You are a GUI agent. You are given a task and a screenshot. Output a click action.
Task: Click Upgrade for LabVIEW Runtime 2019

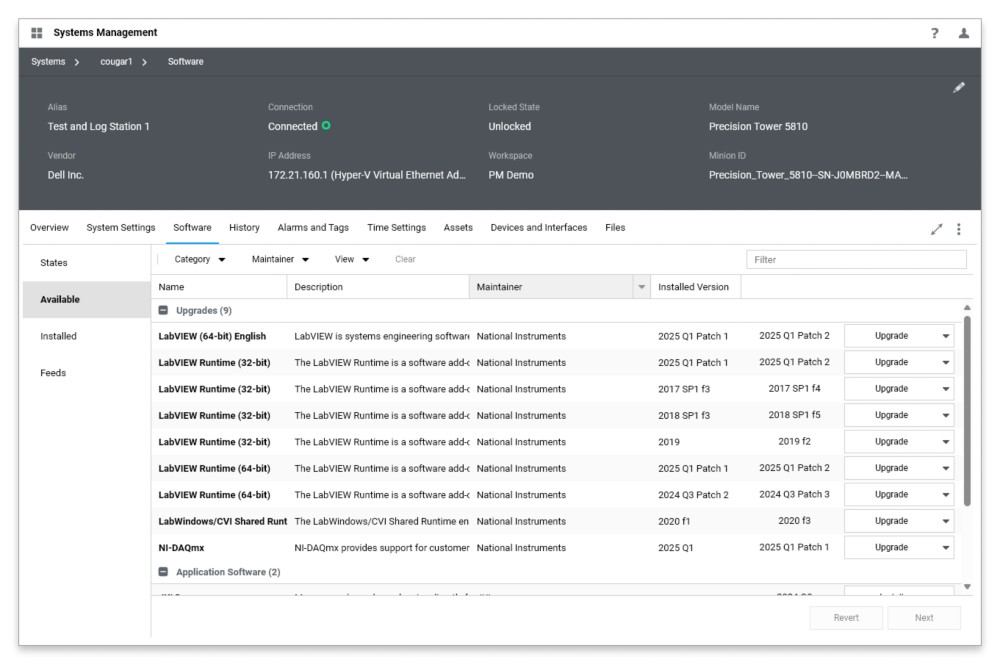click(891, 442)
